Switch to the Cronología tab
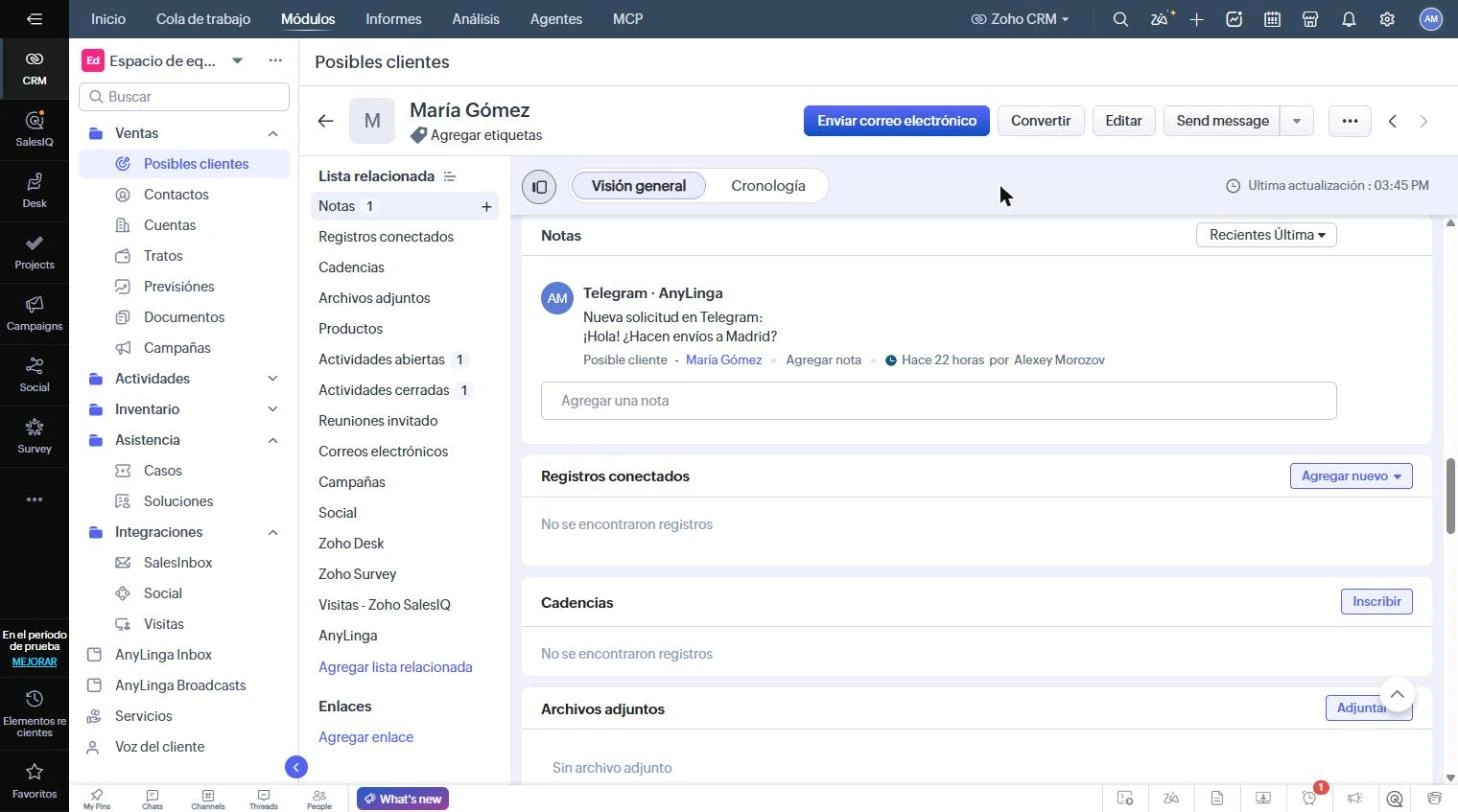 (x=768, y=186)
